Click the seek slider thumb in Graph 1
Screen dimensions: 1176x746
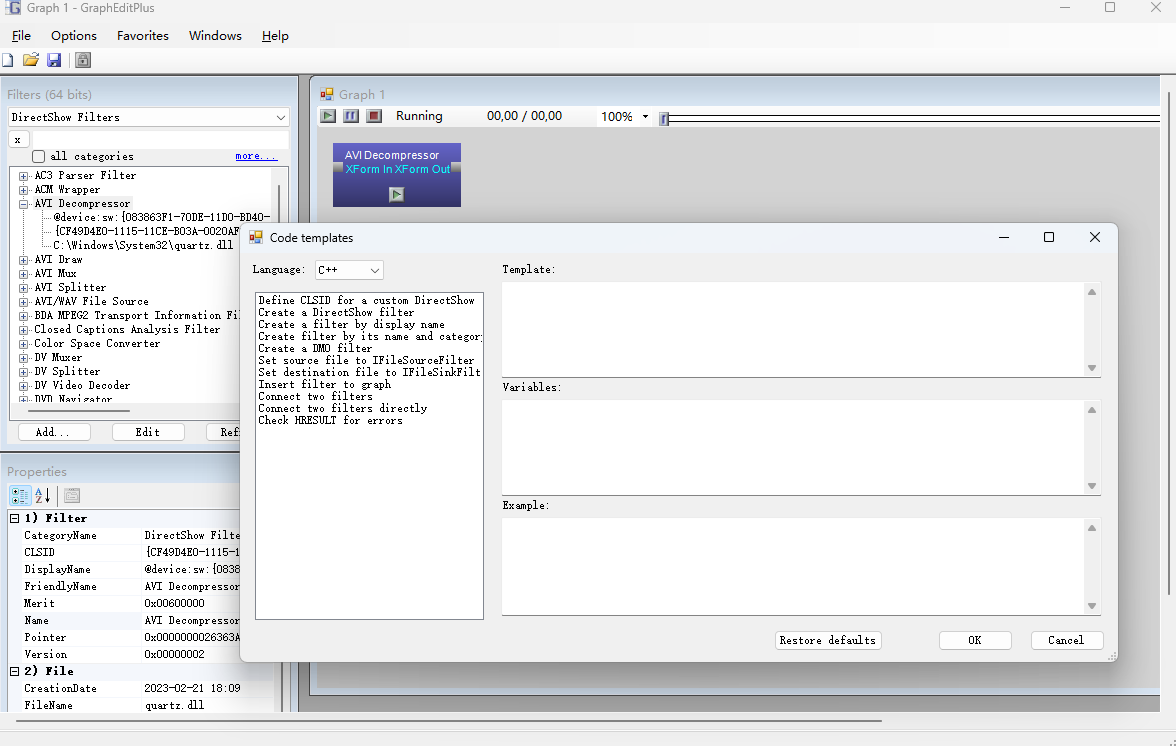click(664, 118)
